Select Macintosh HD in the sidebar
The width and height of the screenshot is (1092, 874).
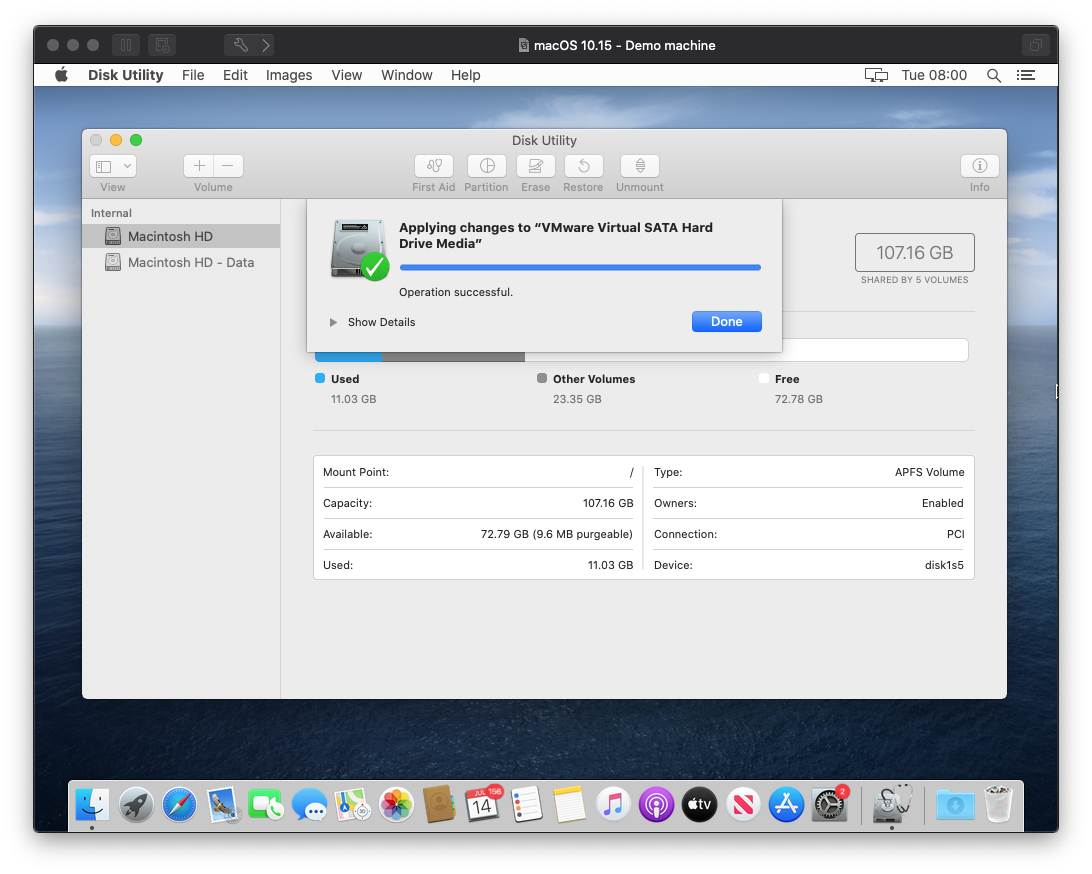pos(181,236)
